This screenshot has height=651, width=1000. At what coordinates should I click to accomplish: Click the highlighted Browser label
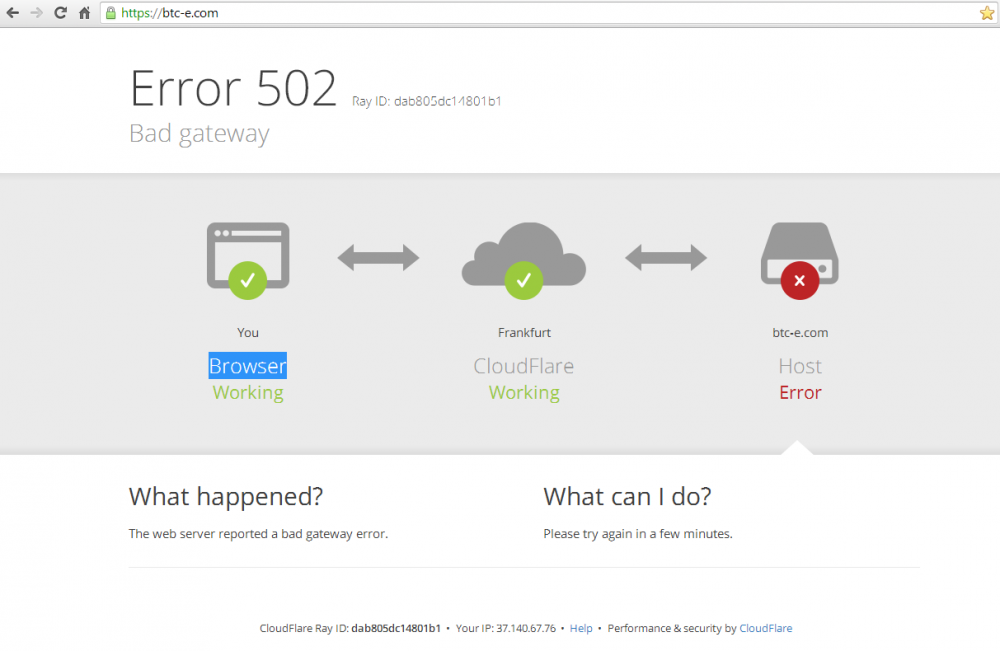pos(247,366)
